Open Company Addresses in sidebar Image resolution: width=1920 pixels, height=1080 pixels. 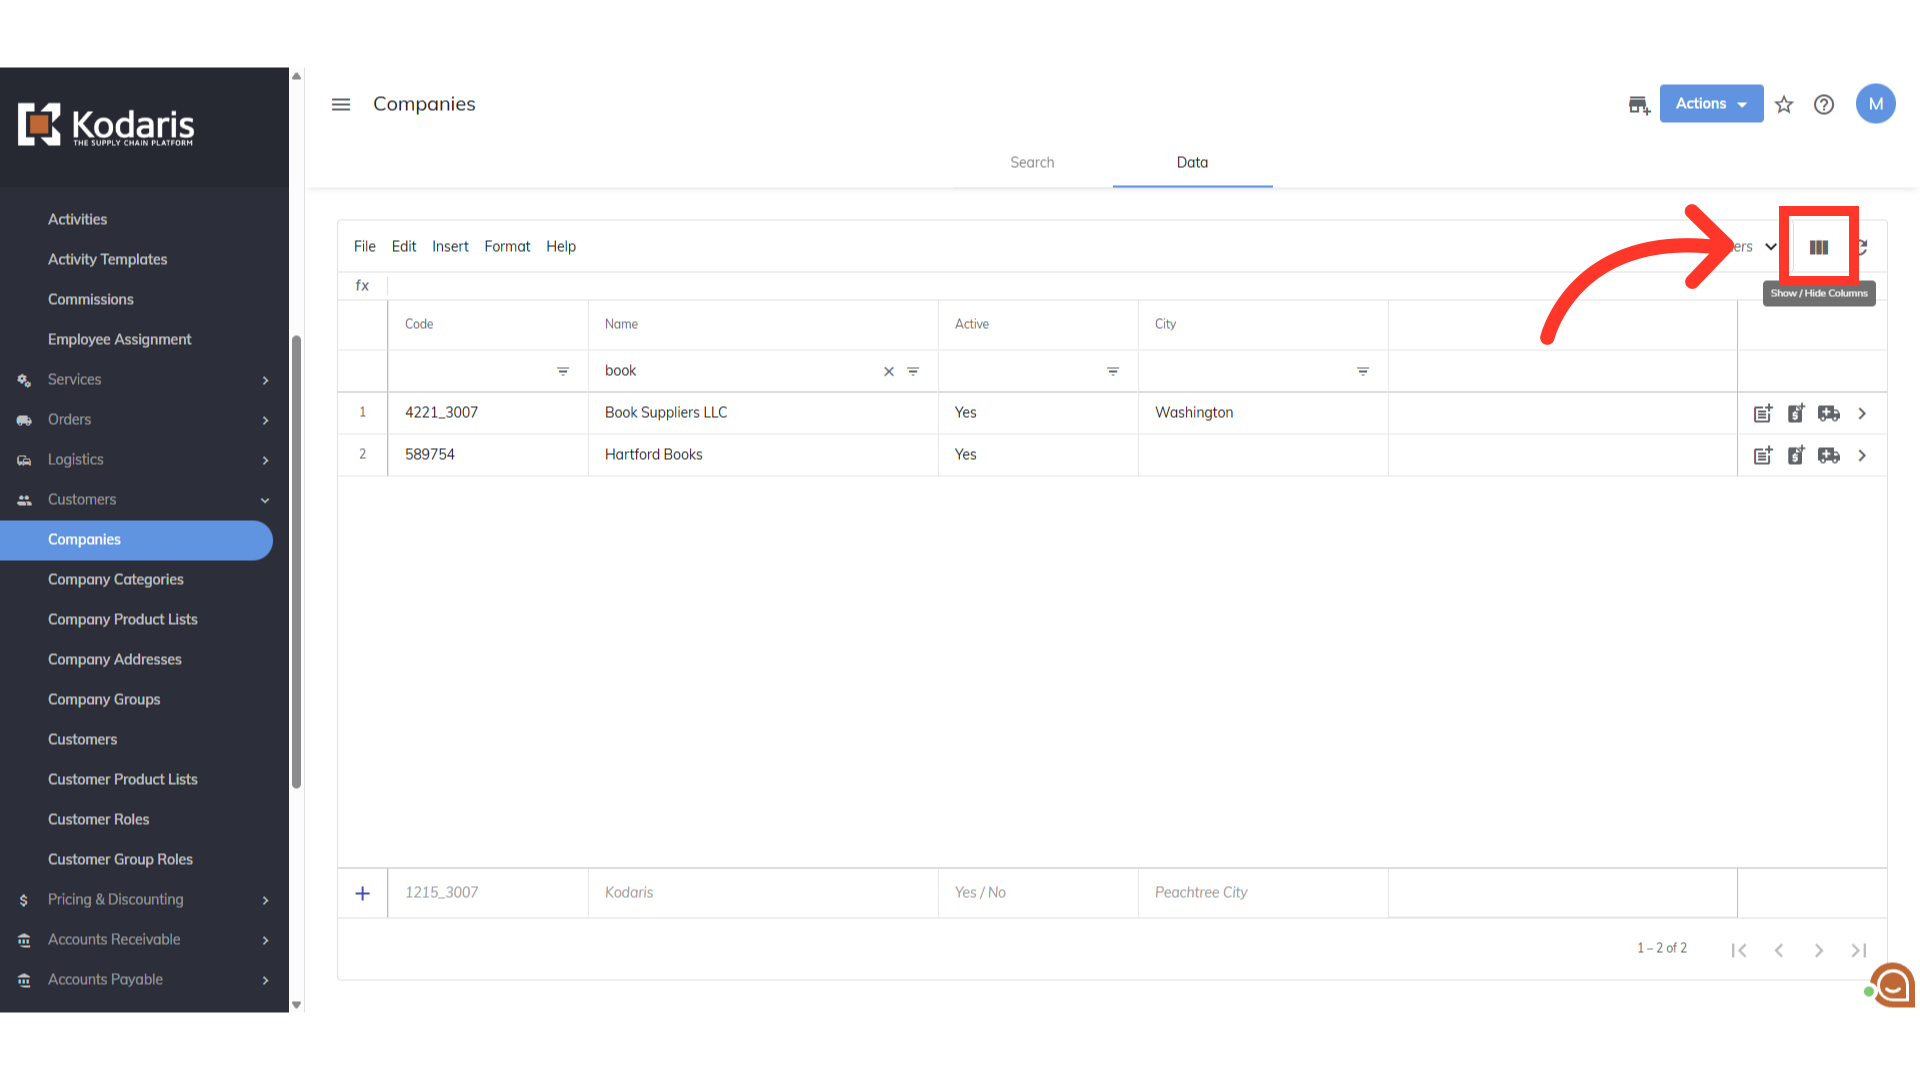(115, 659)
